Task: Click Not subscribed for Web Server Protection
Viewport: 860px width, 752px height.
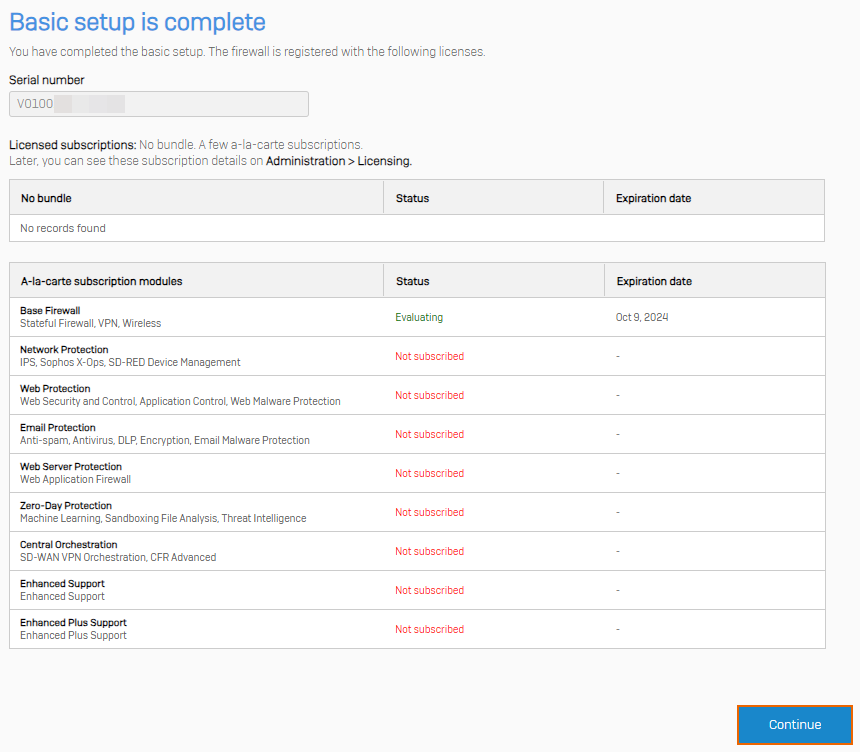Action: (429, 472)
